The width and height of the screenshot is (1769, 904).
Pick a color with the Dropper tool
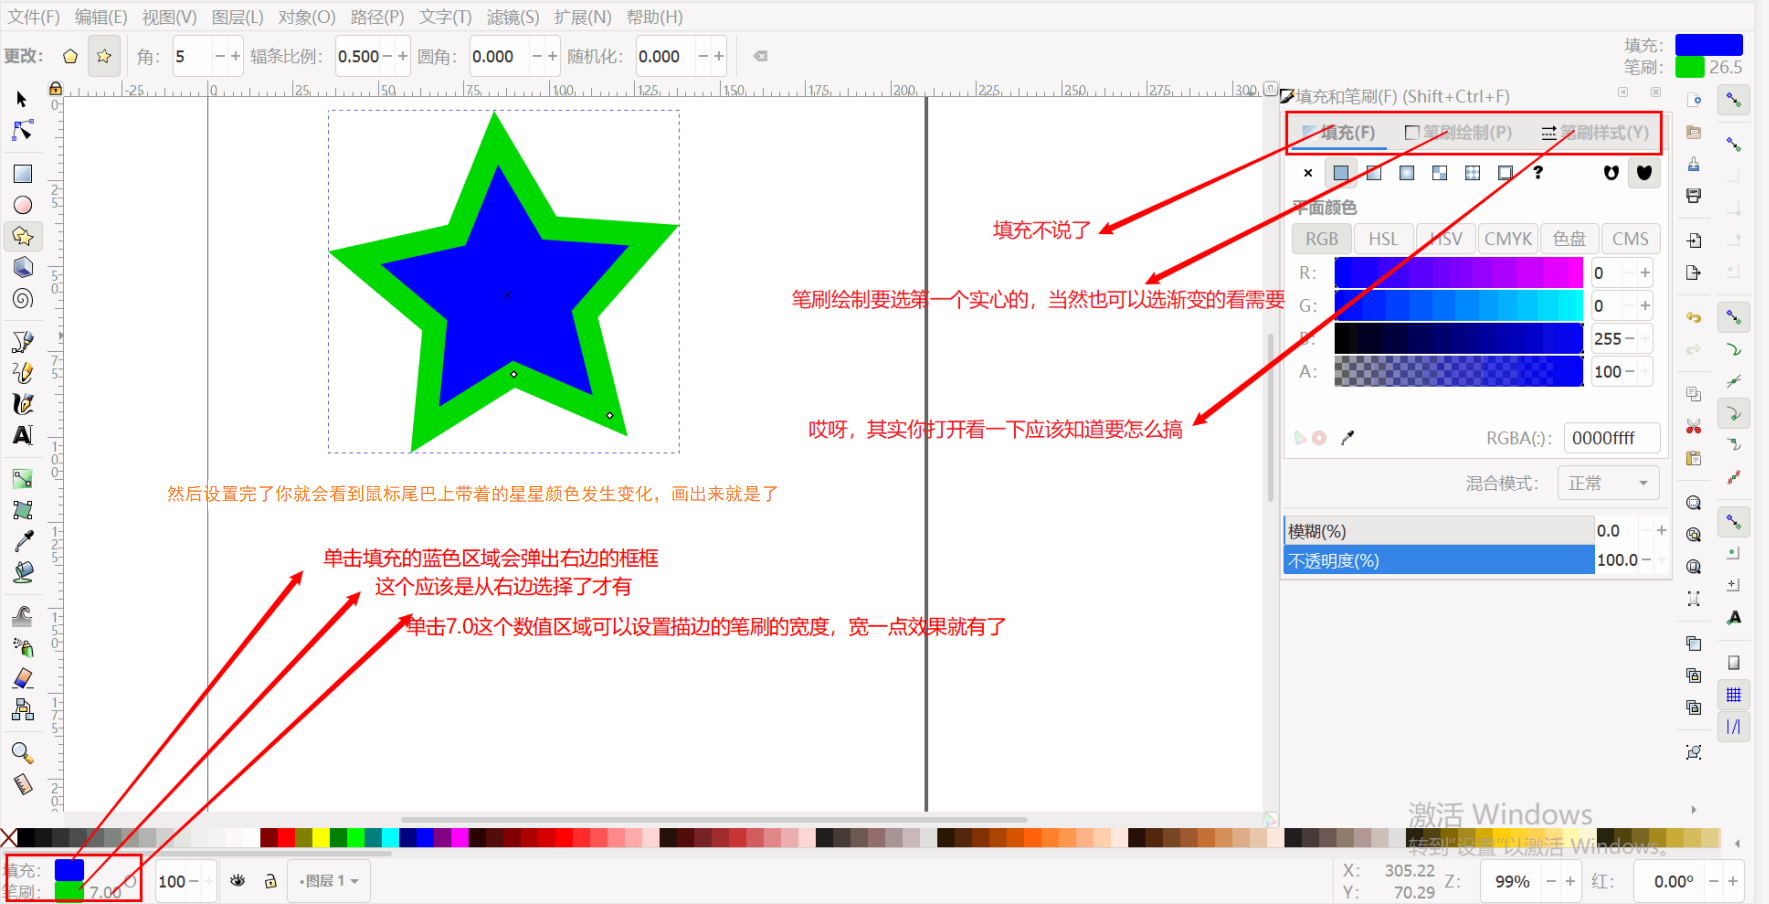point(22,539)
